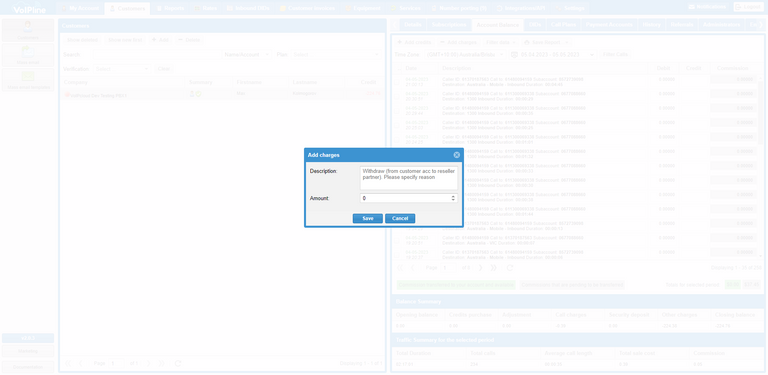Click Show new first button

(125, 40)
